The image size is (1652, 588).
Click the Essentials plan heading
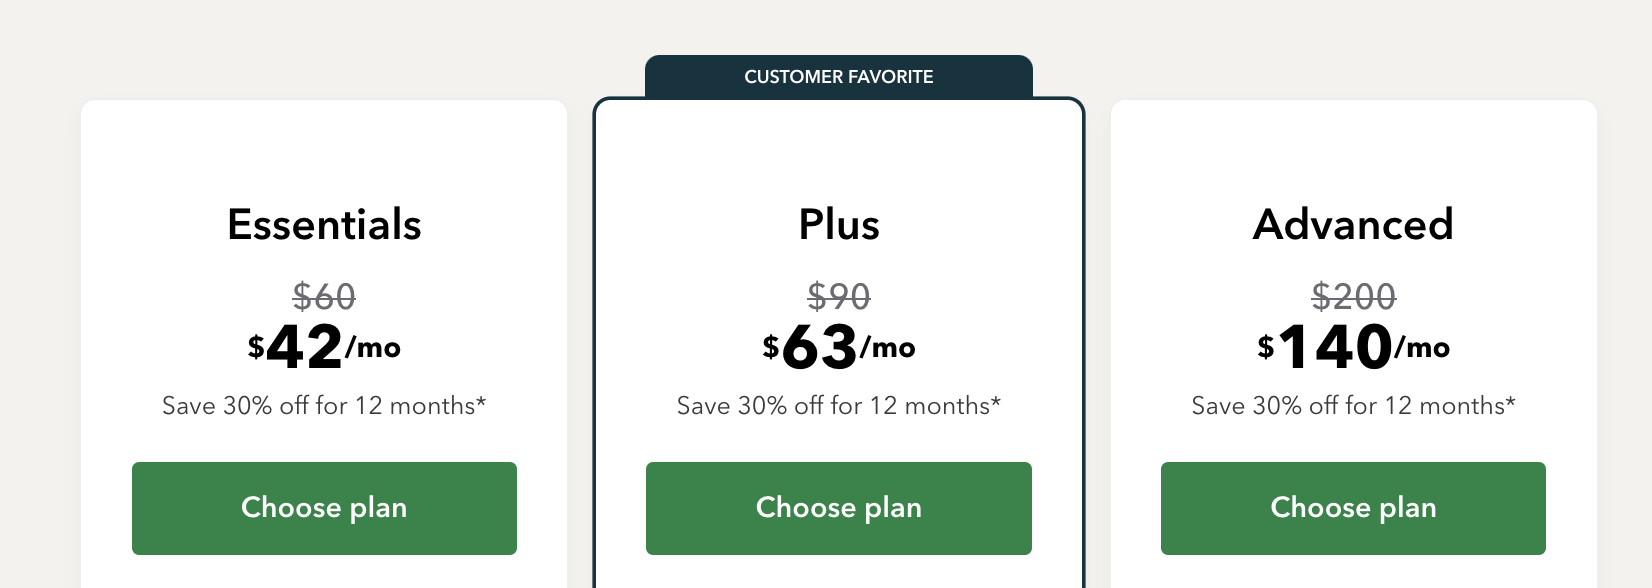(x=324, y=224)
